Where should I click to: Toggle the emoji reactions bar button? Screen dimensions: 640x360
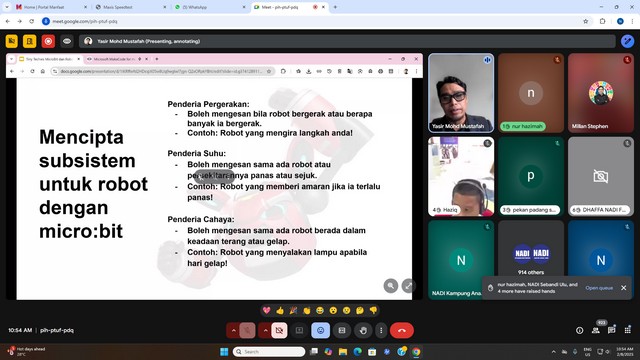(x=320, y=330)
